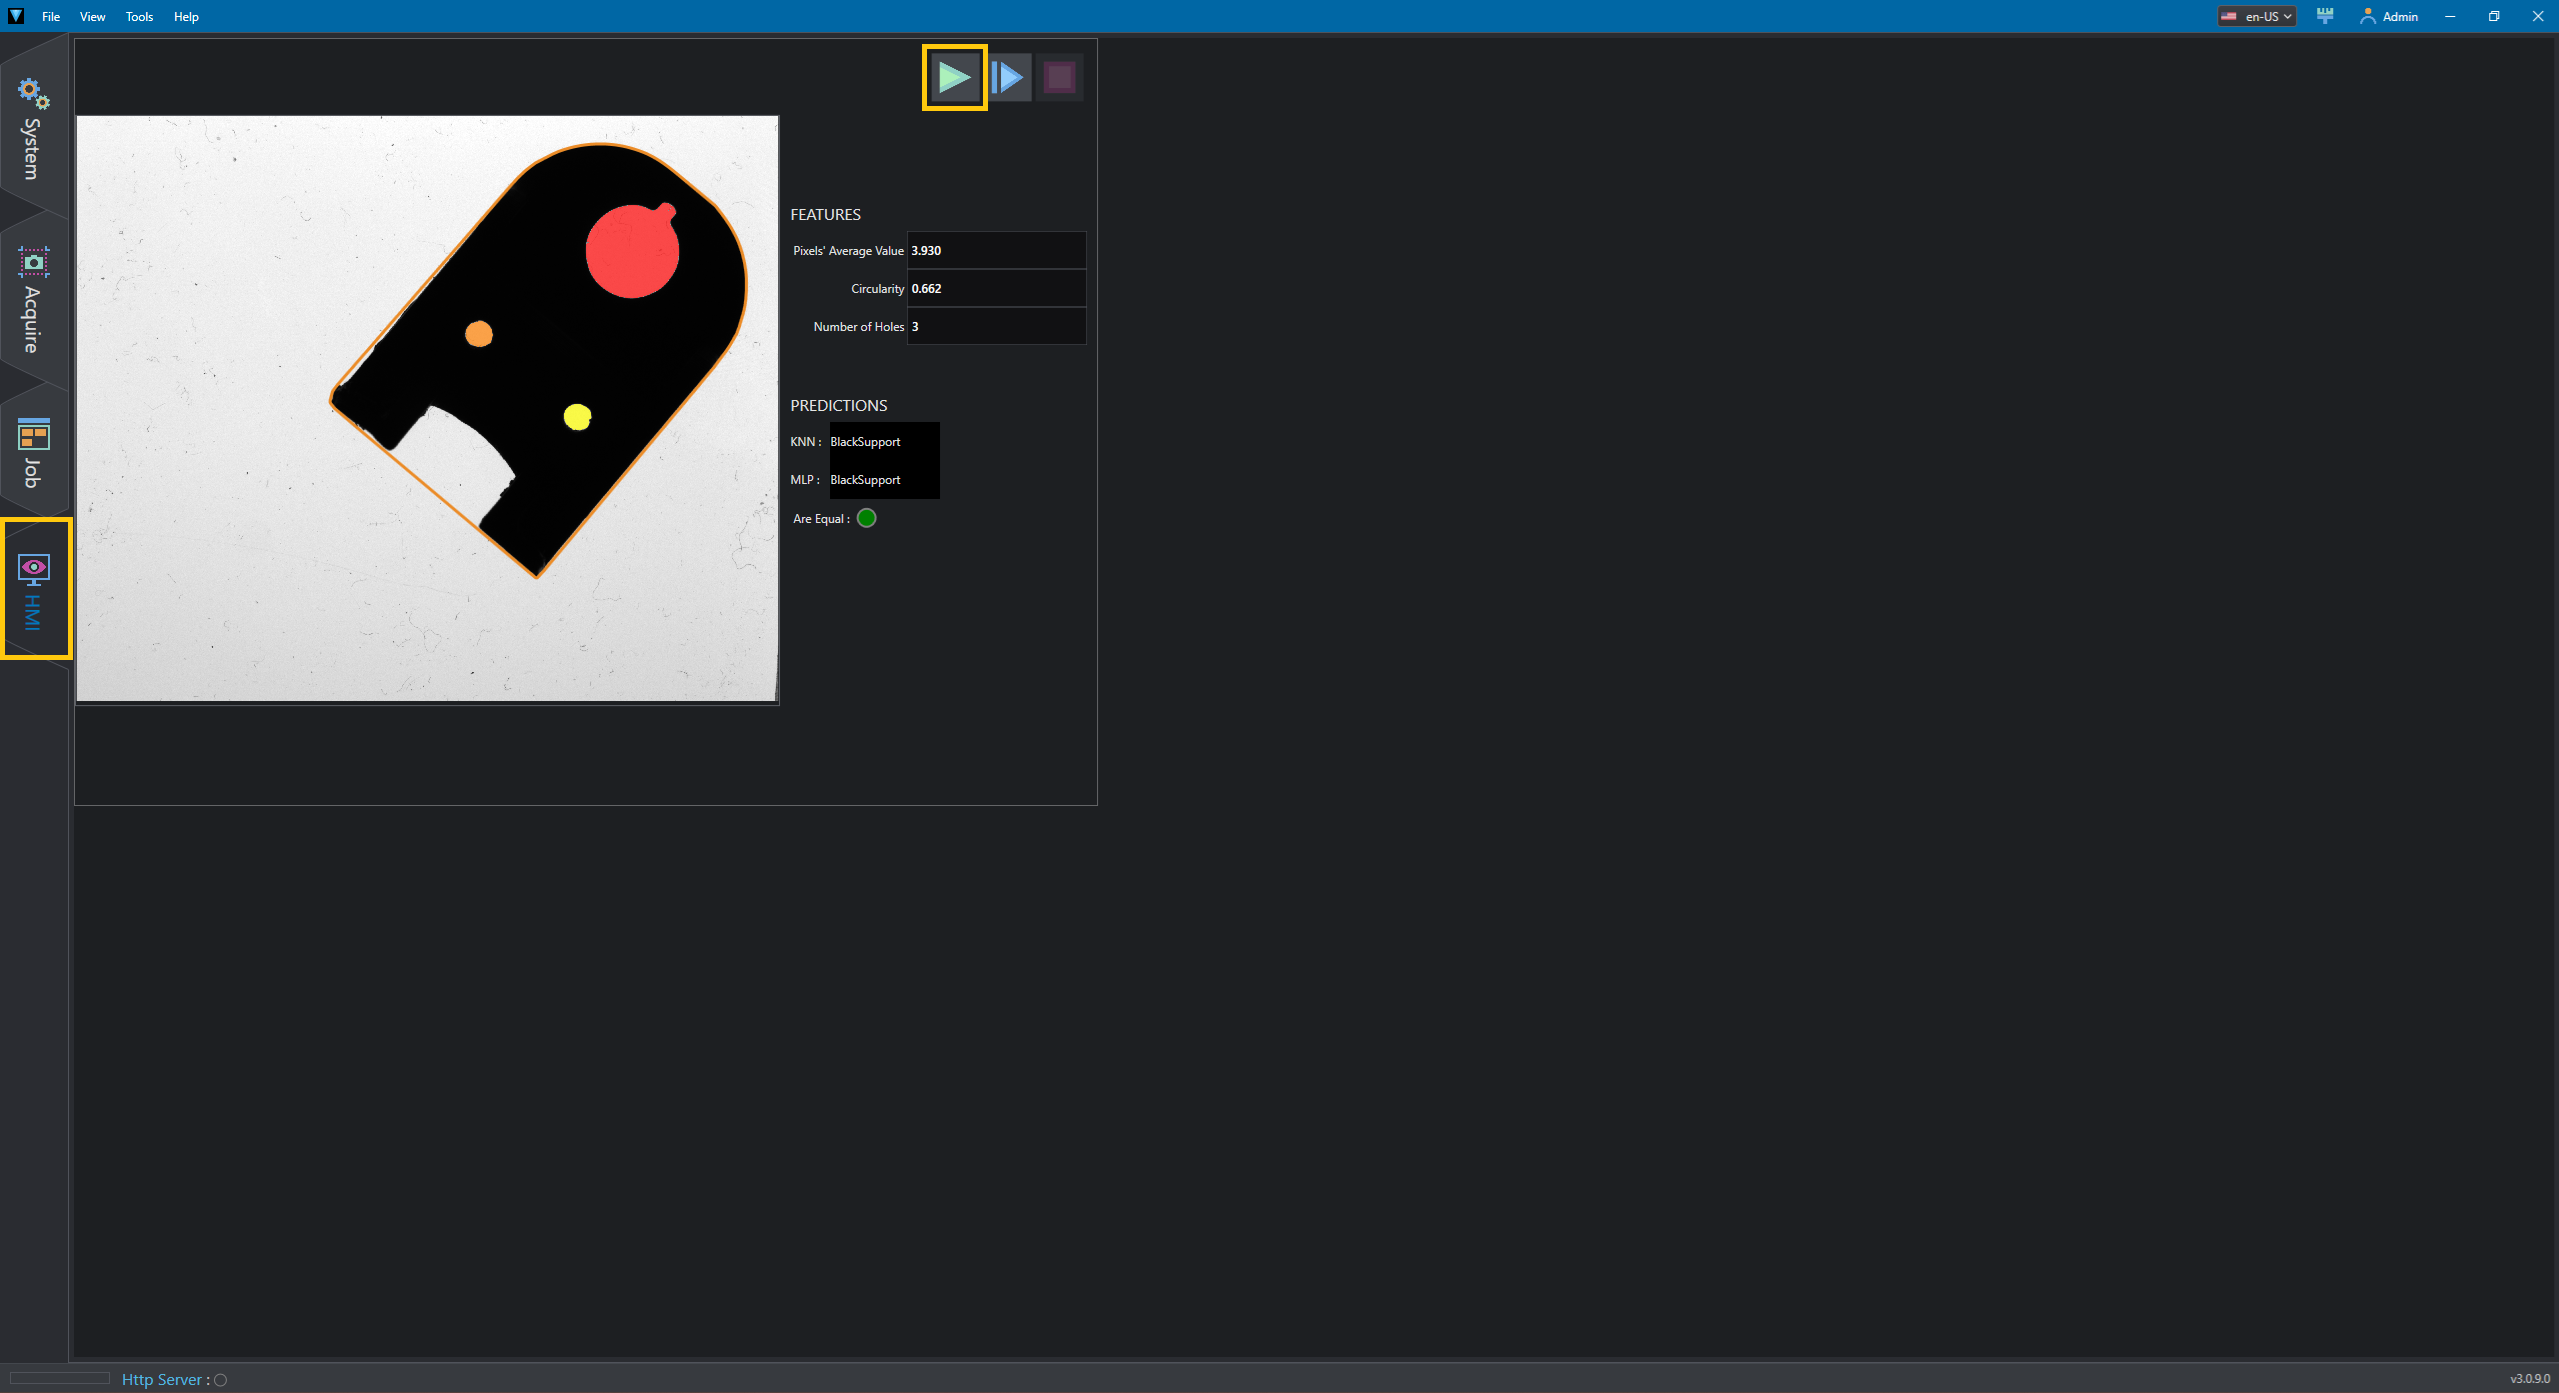Open the Acquire camera tab
This screenshot has width=2559, height=1393.
[33, 298]
